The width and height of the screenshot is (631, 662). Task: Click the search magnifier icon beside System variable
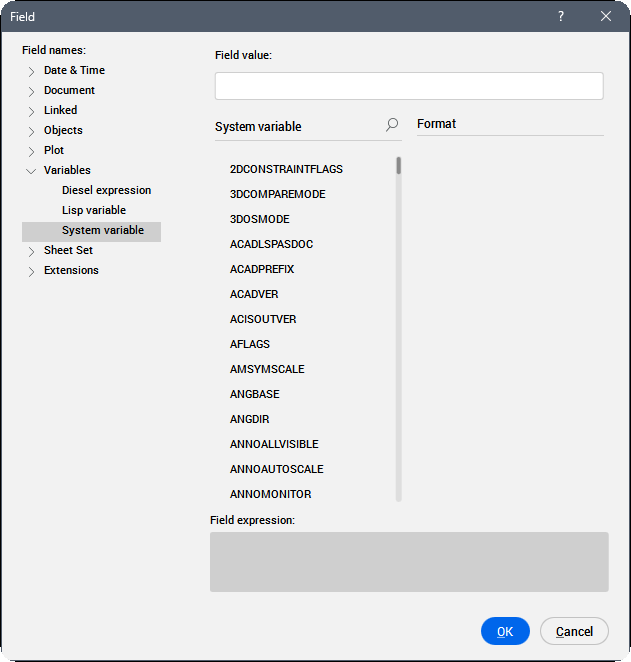pyautogui.click(x=392, y=125)
